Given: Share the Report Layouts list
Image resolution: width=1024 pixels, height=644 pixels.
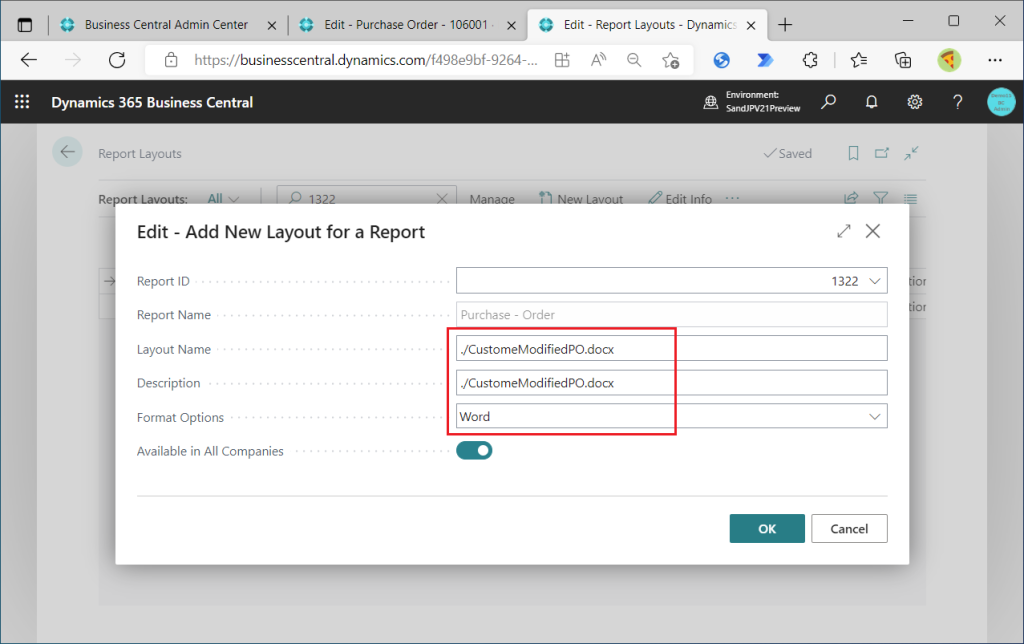Looking at the screenshot, I should click(x=851, y=198).
